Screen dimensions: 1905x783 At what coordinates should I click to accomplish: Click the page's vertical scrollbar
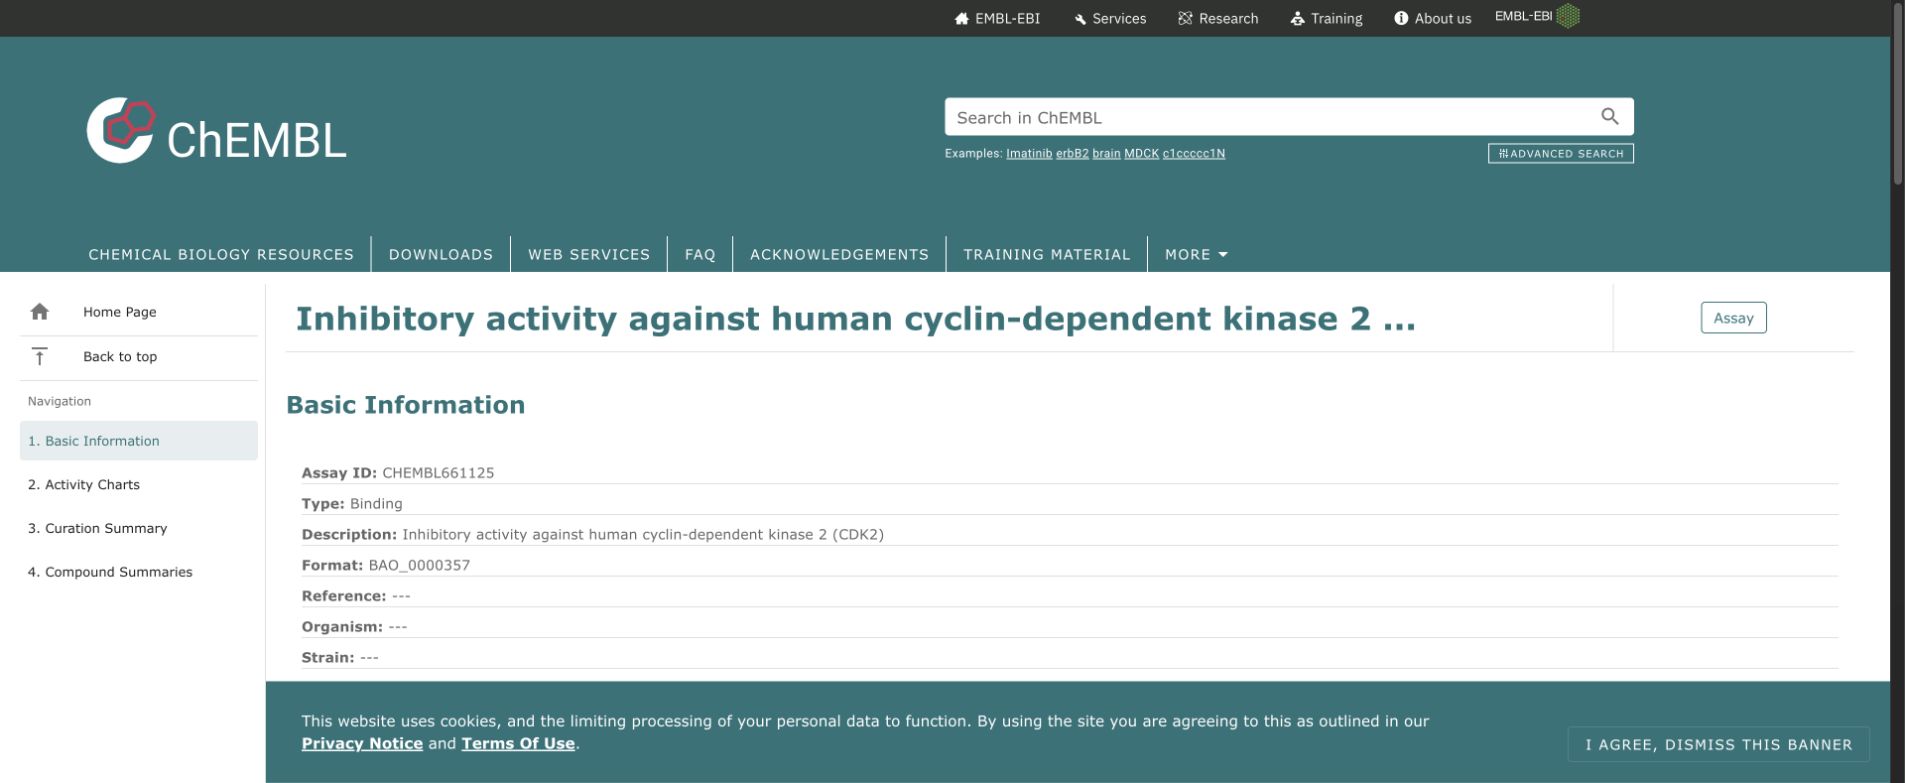pos(1897,95)
